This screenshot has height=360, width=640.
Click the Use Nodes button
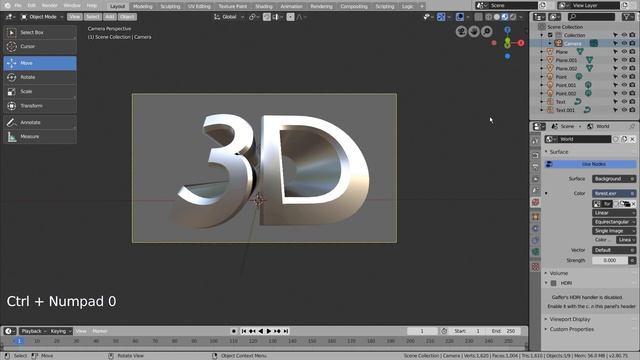591,164
